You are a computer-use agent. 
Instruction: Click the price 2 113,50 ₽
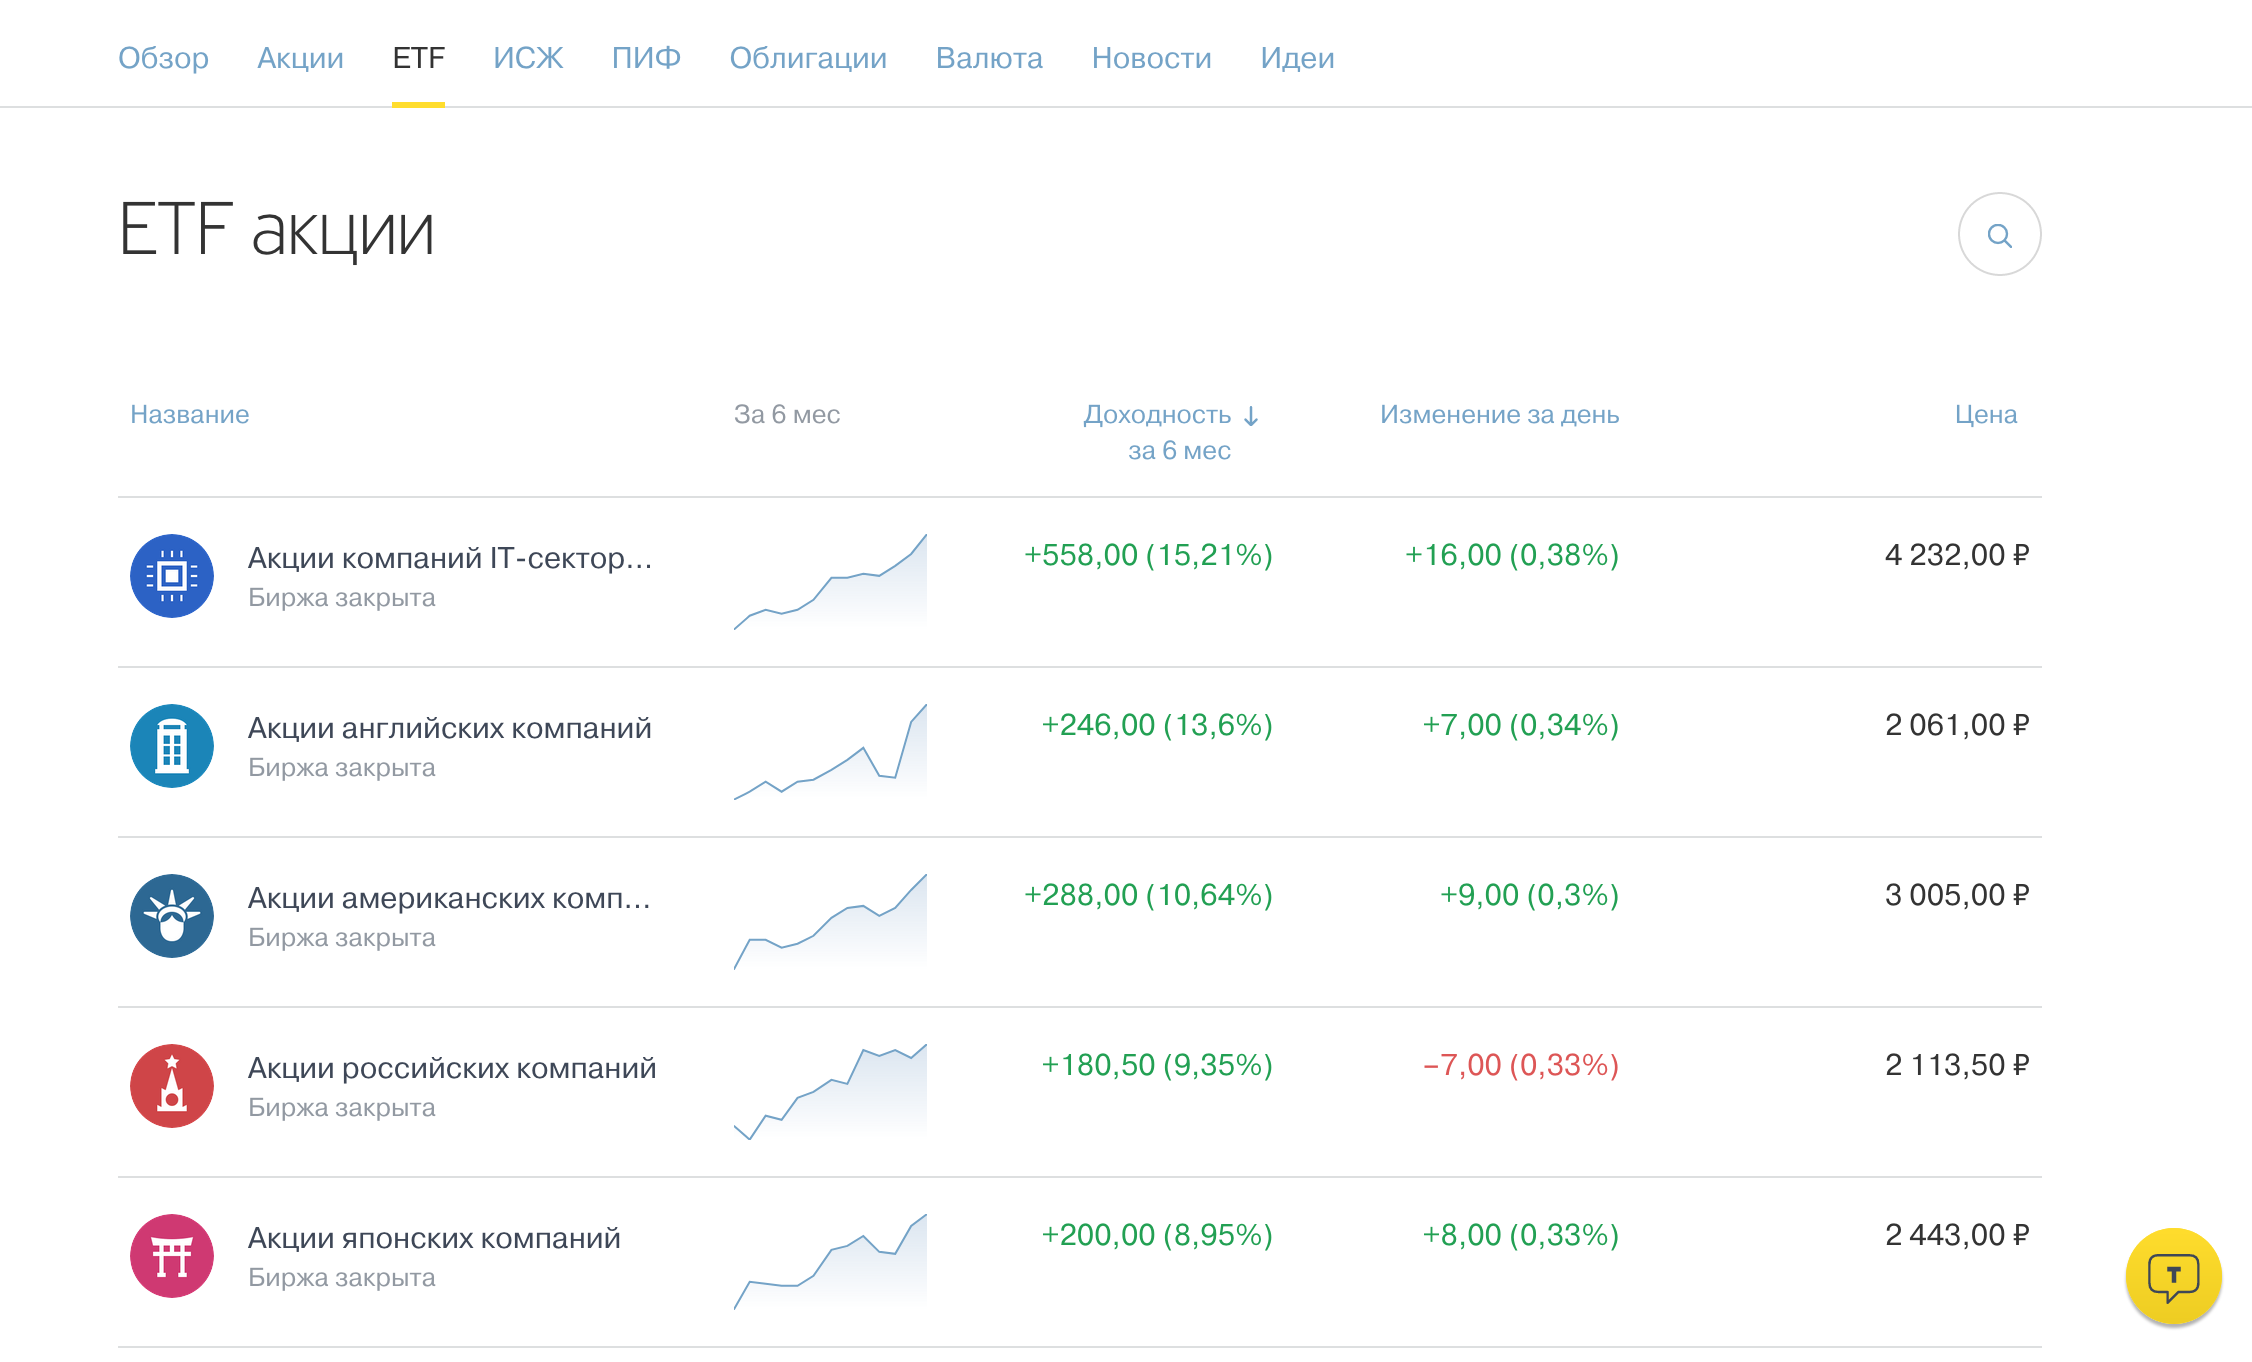[x=1957, y=1065]
